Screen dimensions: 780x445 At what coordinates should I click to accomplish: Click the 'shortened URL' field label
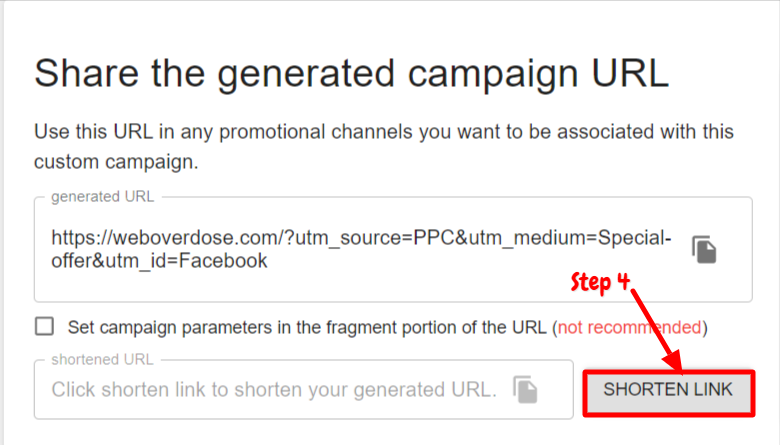click(102, 359)
